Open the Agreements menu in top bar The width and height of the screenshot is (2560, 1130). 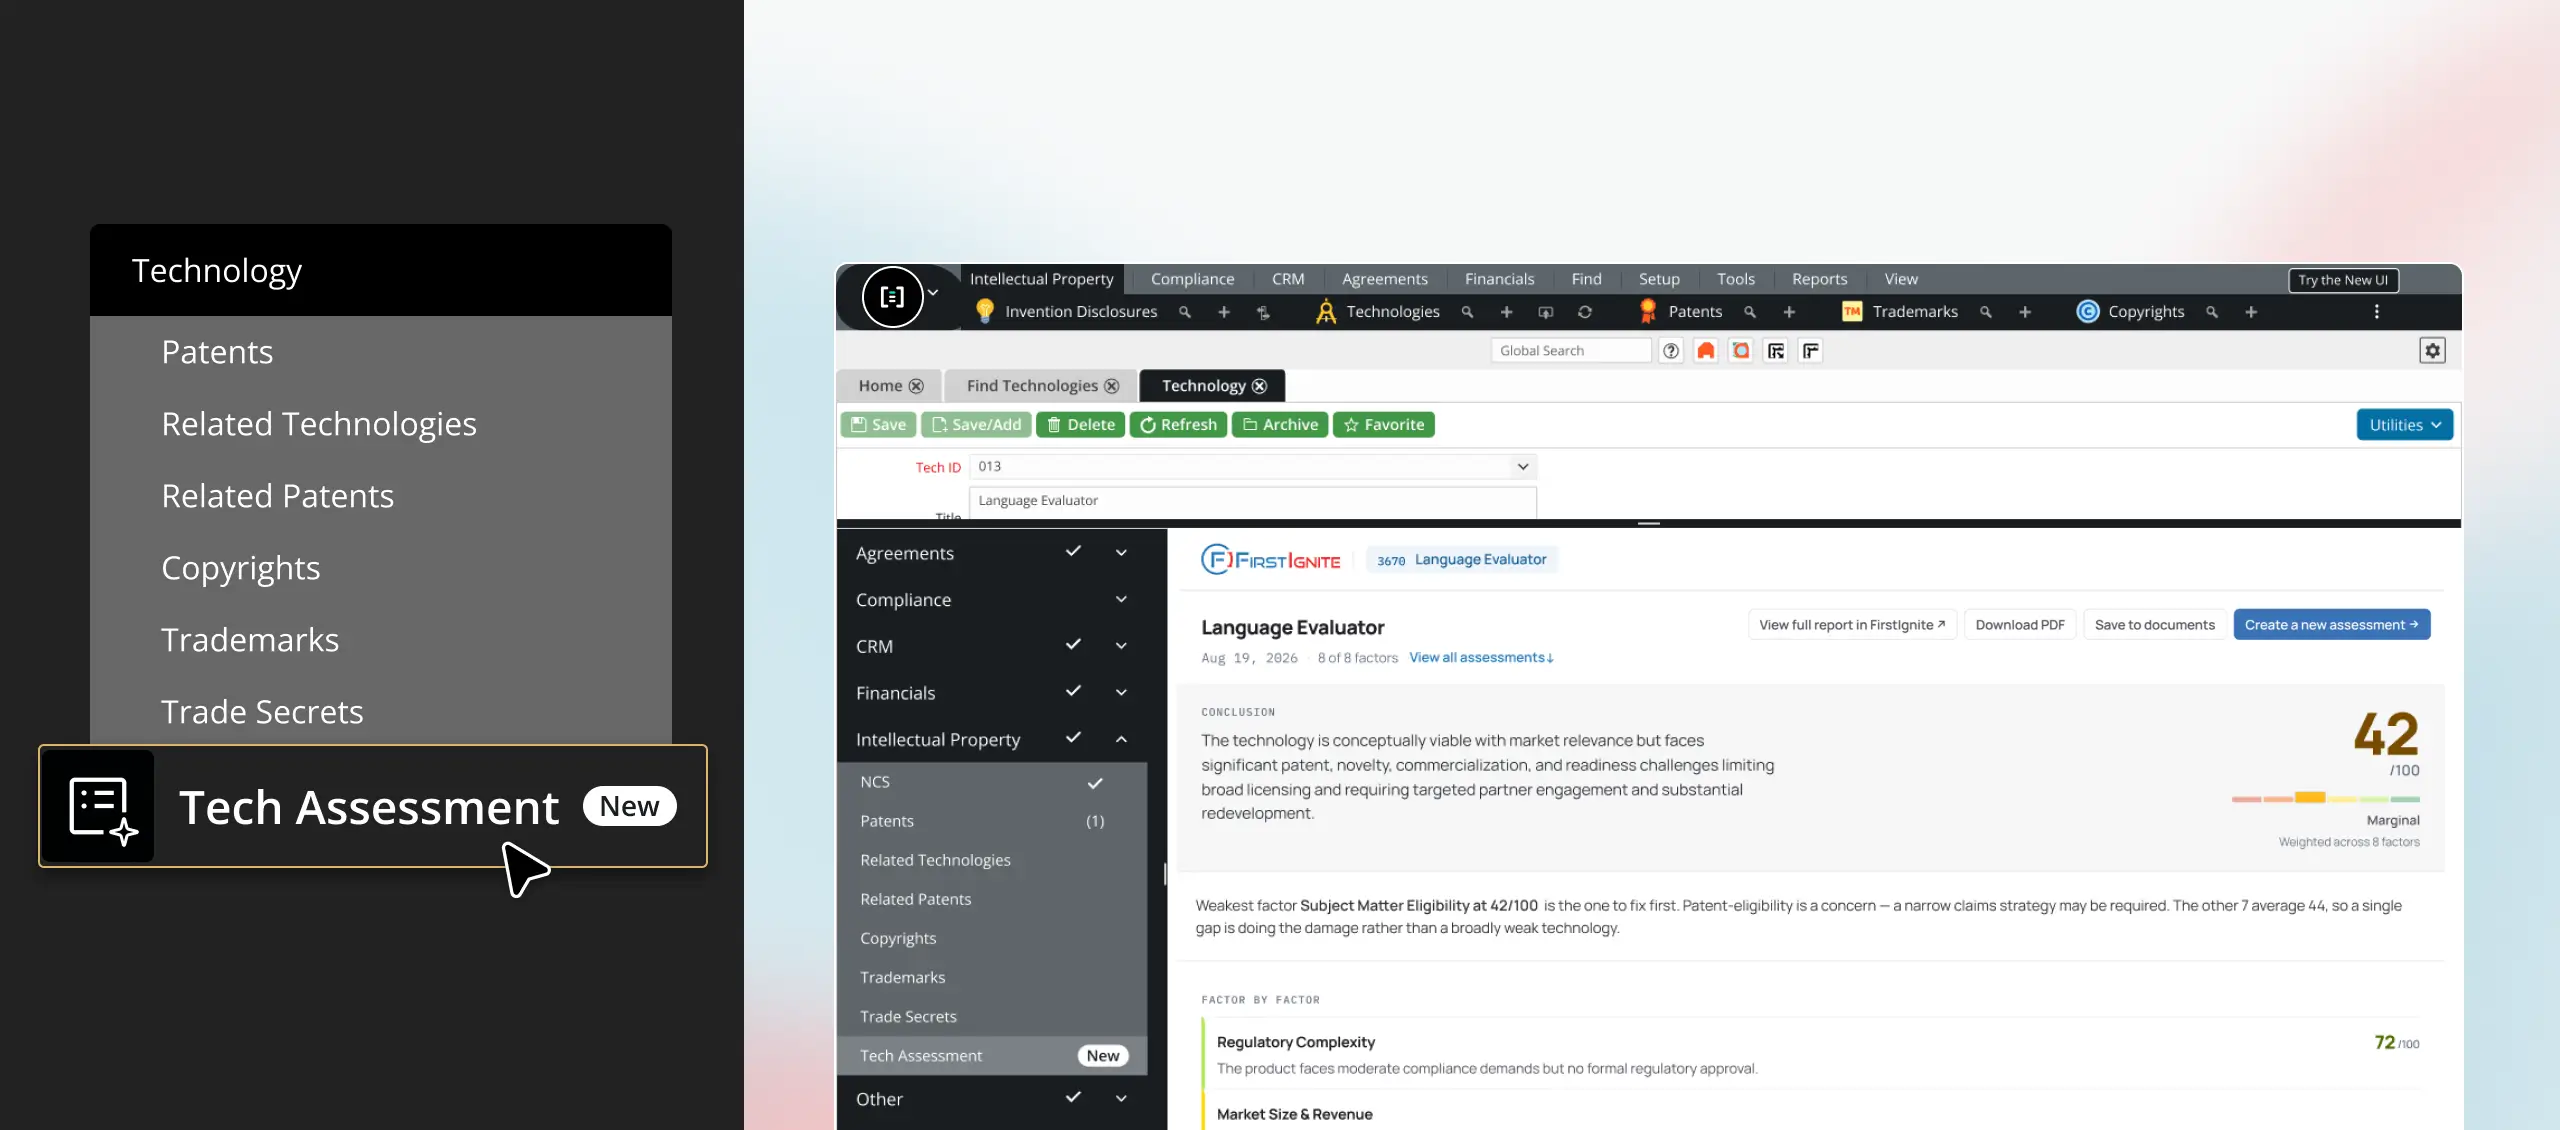(1384, 279)
